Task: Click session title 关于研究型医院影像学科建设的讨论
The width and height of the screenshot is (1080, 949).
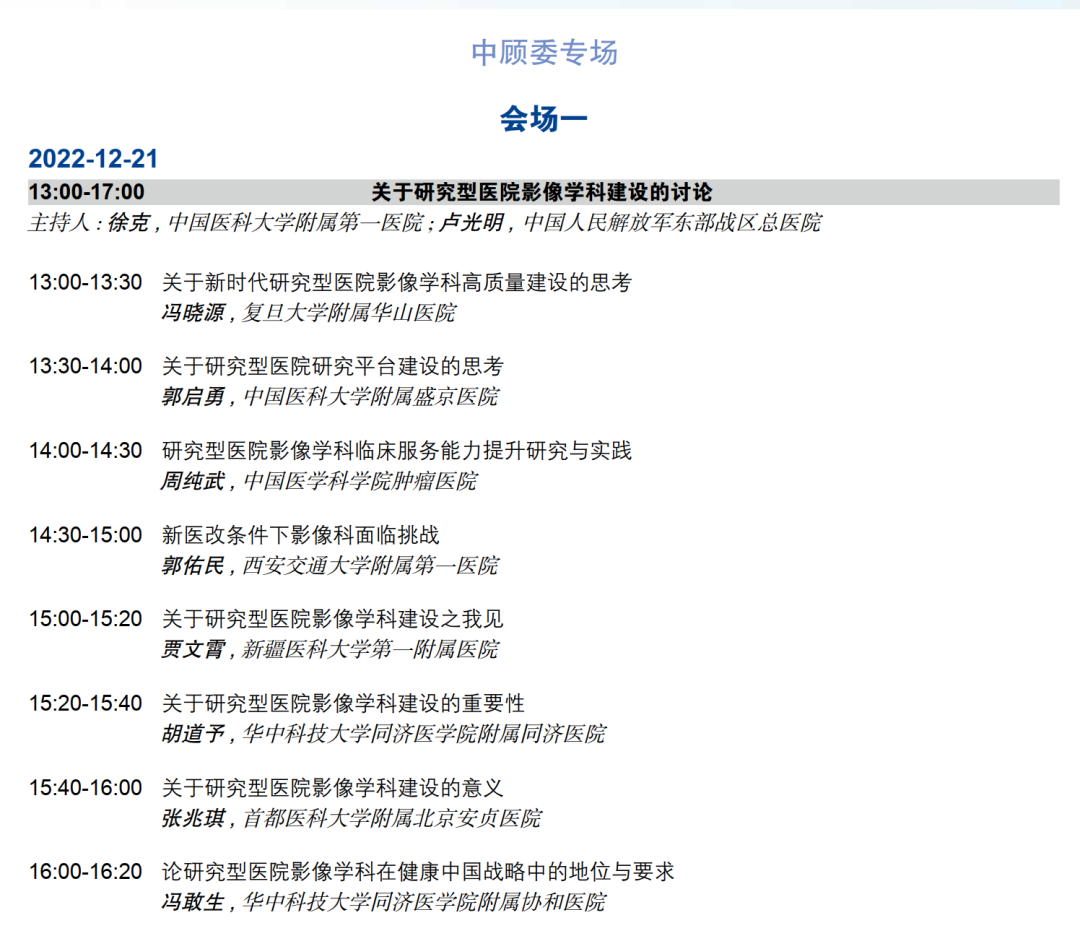Action: tap(542, 192)
